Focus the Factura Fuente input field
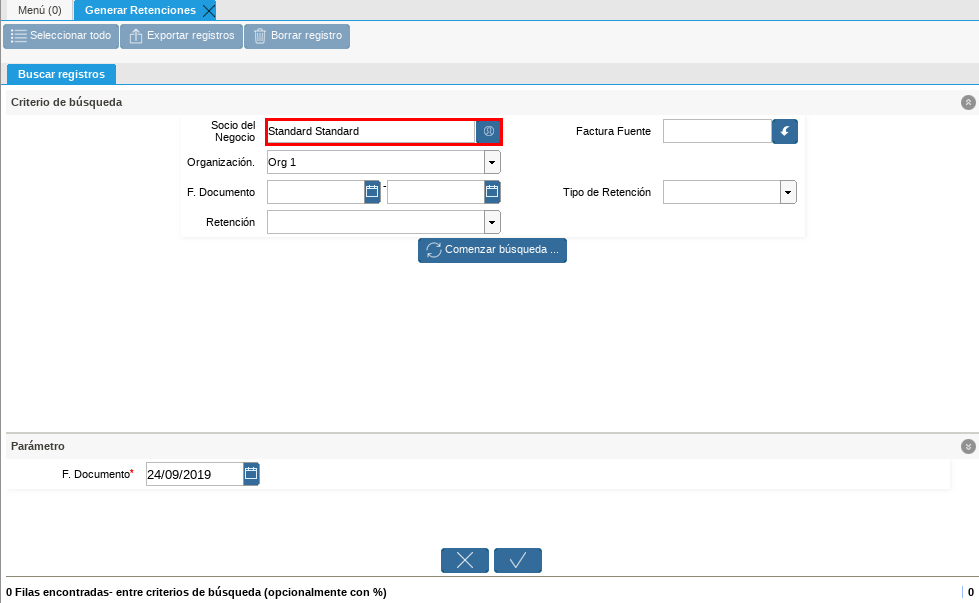Image resolution: width=979 pixels, height=603 pixels. pos(717,131)
